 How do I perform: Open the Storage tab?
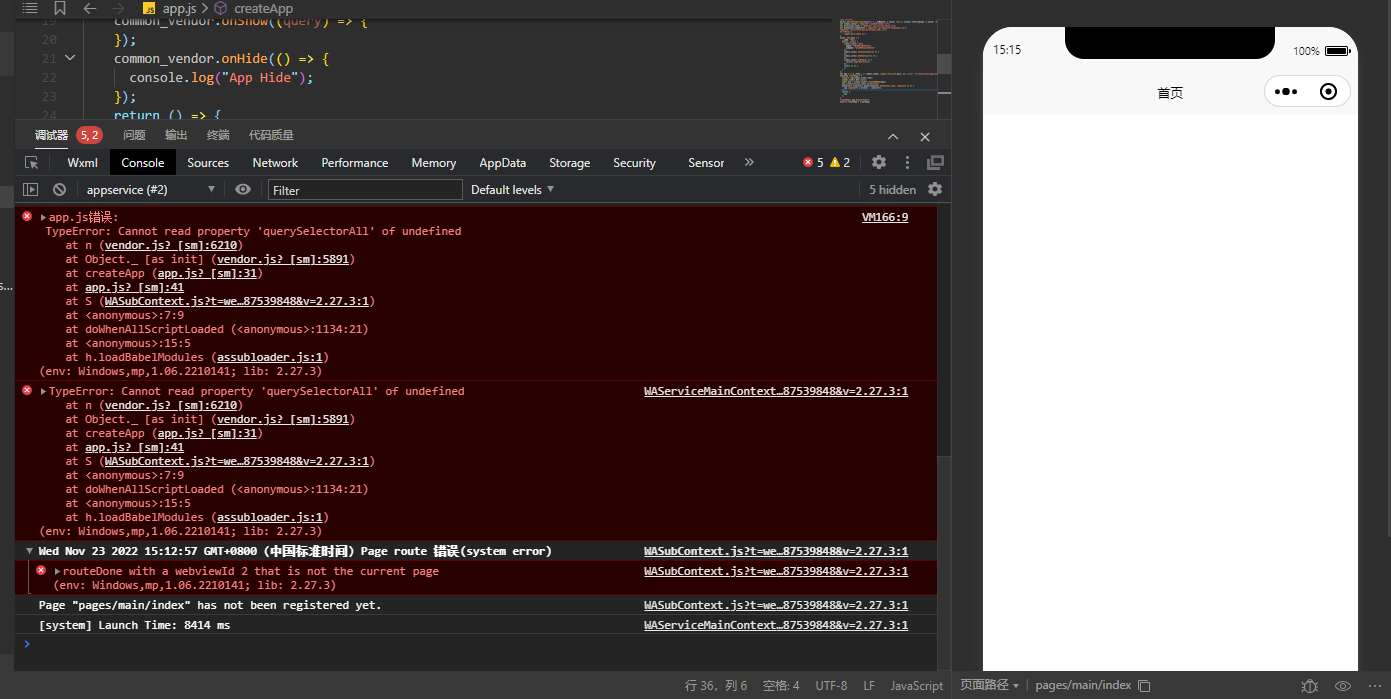[x=569, y=162]
